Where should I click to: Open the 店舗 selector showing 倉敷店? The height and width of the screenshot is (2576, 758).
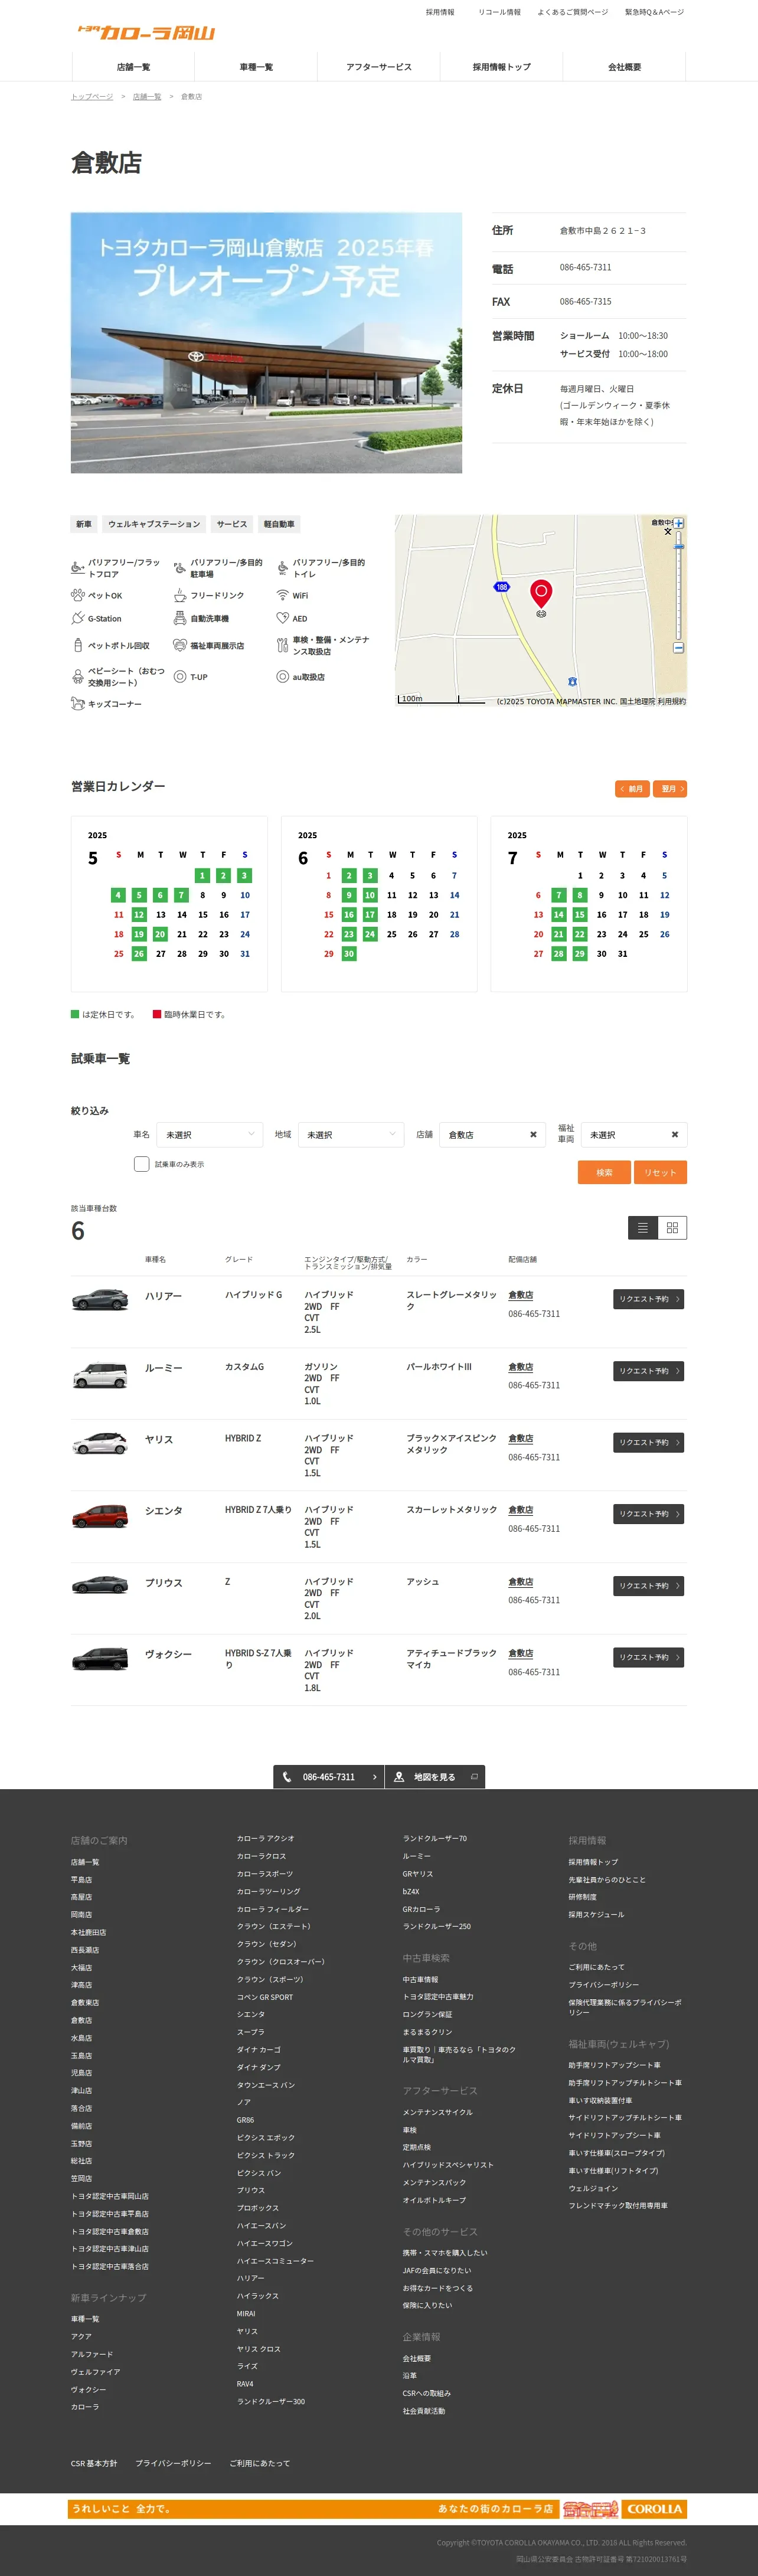493,1135
